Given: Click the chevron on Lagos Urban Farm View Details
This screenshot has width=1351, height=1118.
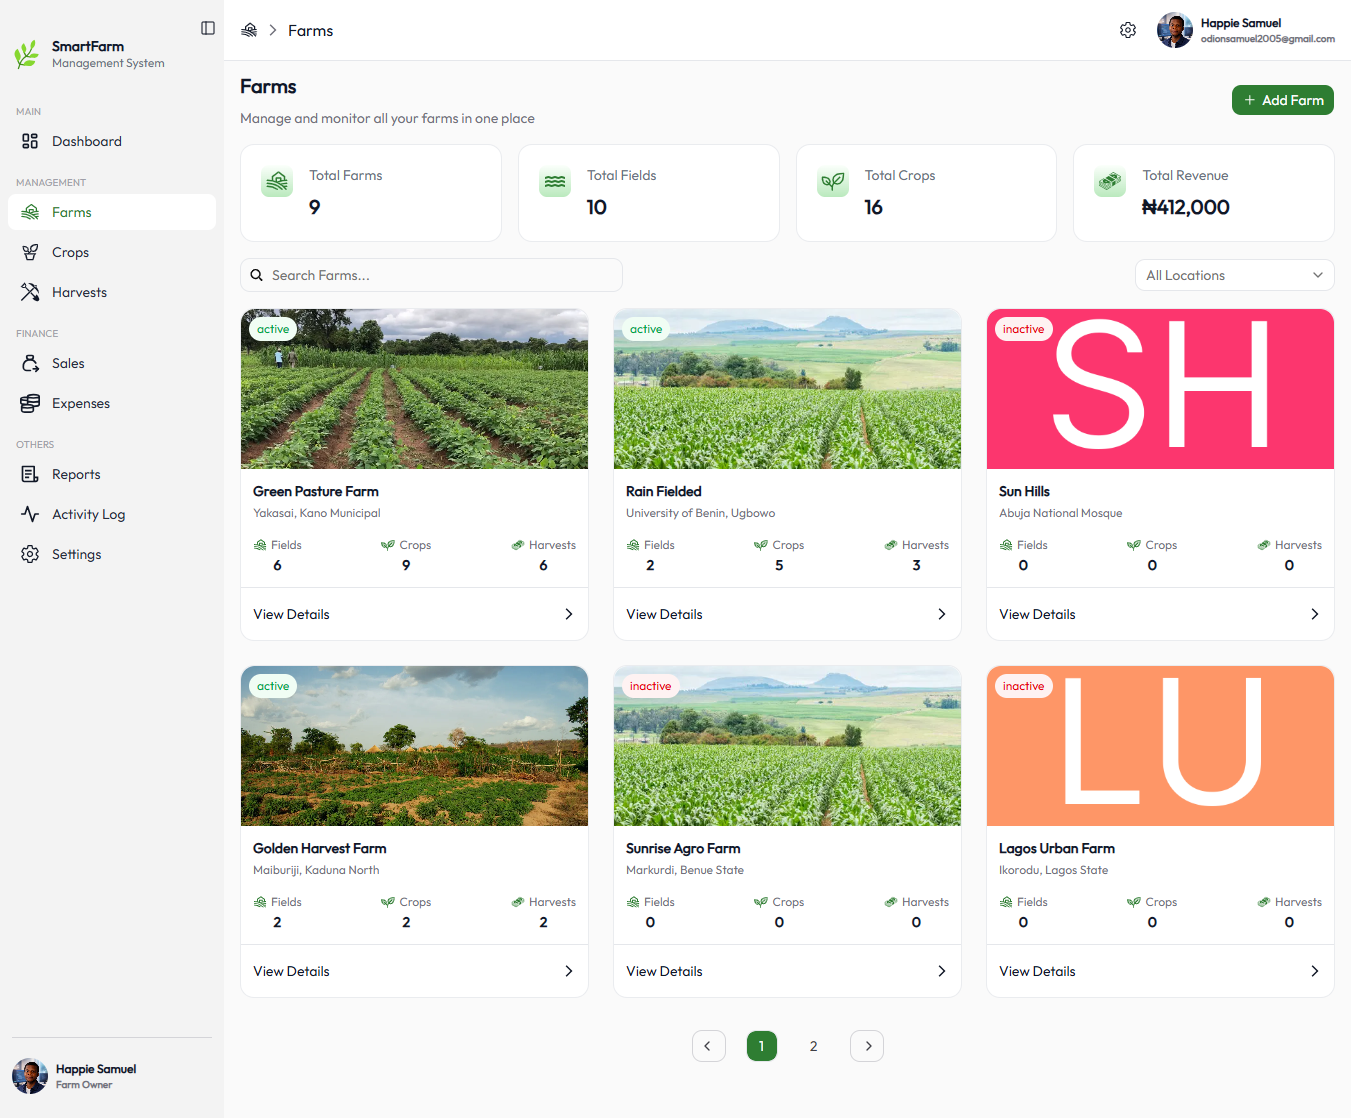Looking at the screenshot, I should [1315, 971].
